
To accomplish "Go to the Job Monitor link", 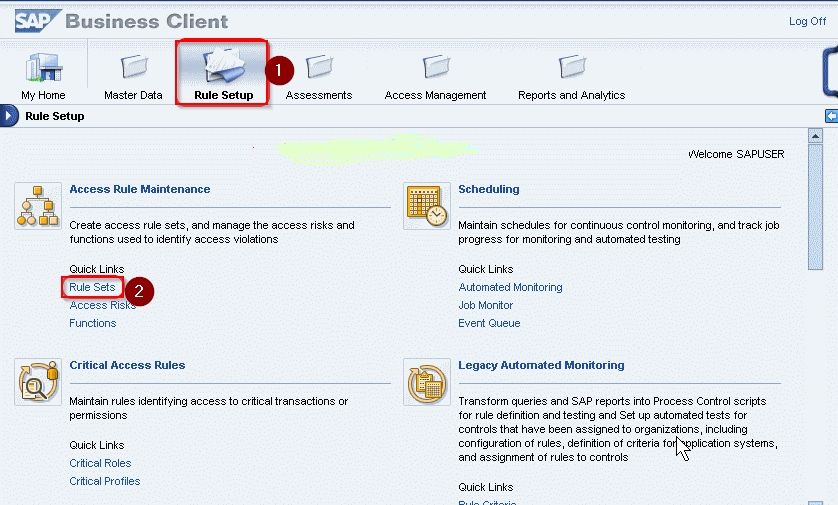I will pyautogui.click(x=485, y=306).
